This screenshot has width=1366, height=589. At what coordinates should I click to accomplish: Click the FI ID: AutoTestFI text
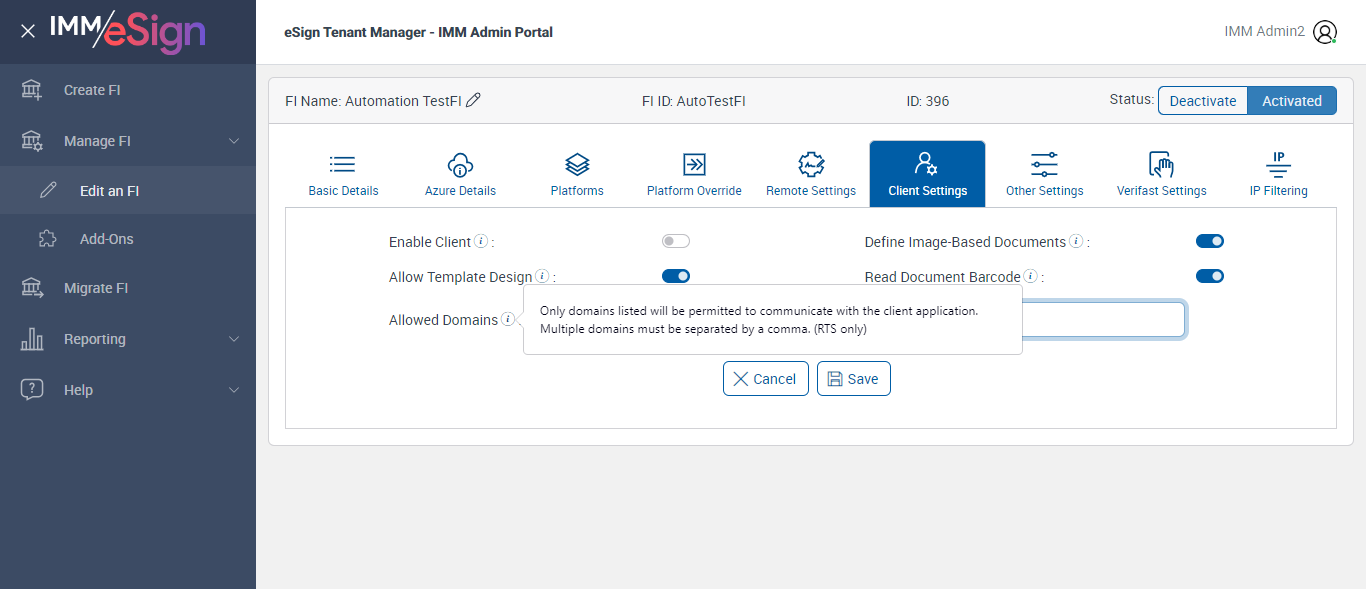pyautogui.click(x=694, y=101)
